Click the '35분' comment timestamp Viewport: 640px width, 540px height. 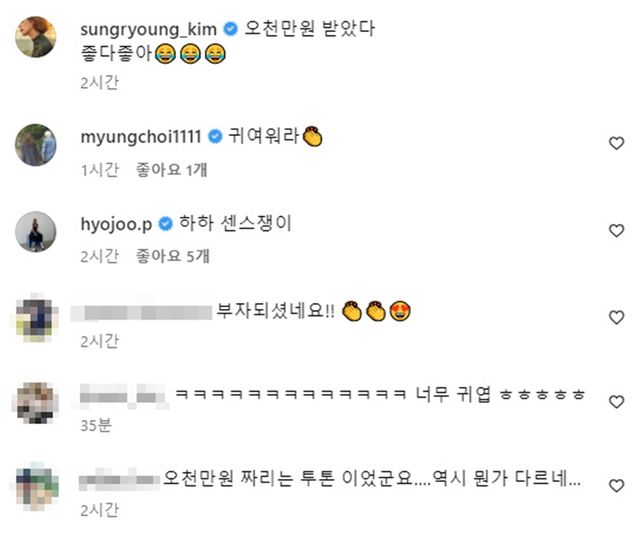[x=95, y=425]
